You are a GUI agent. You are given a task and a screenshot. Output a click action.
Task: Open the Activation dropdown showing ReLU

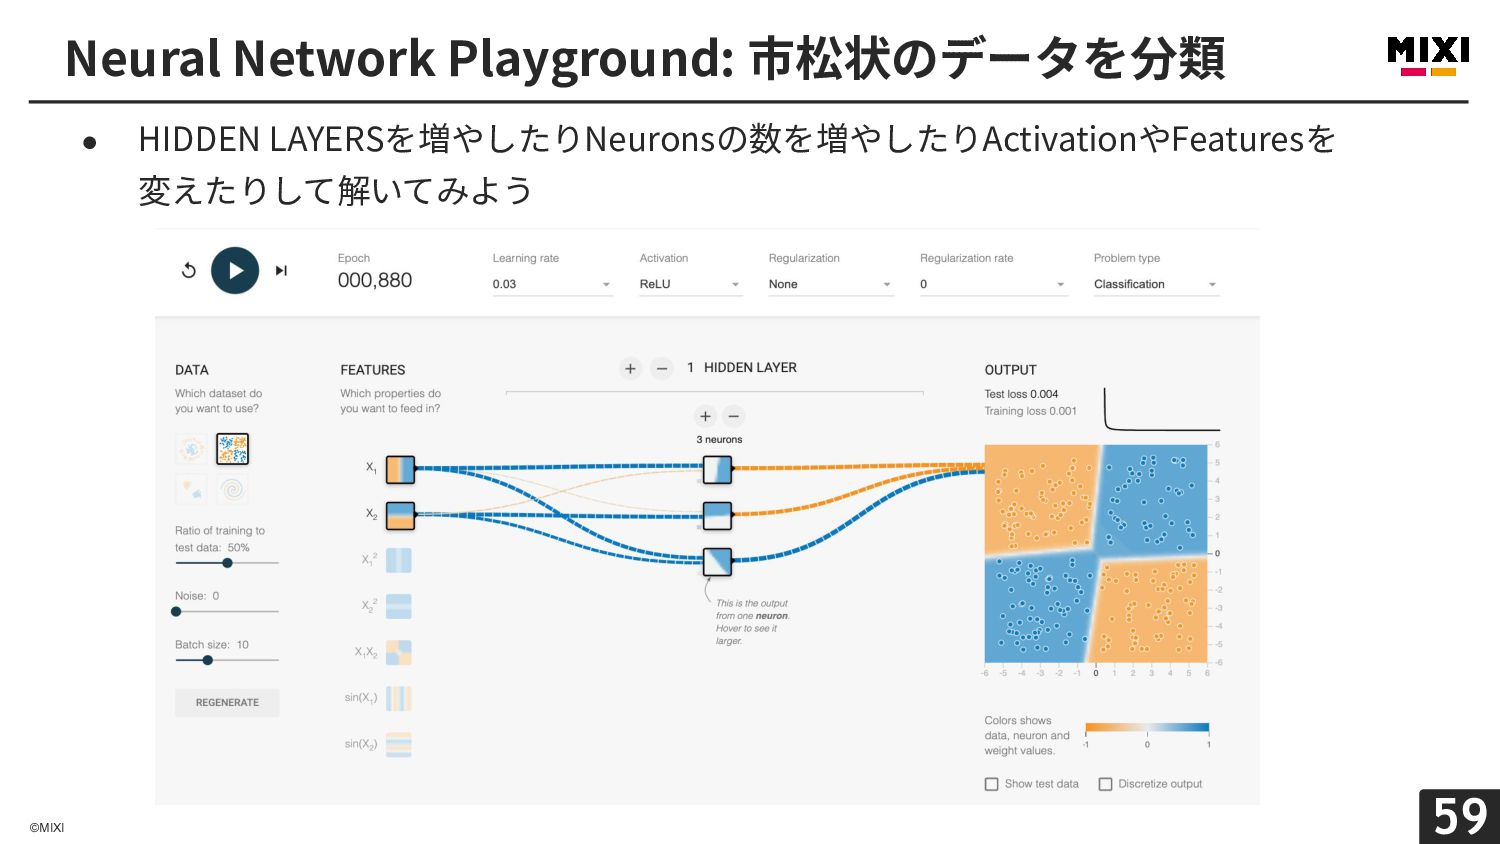pyautogui.click(x=690, y=284)
